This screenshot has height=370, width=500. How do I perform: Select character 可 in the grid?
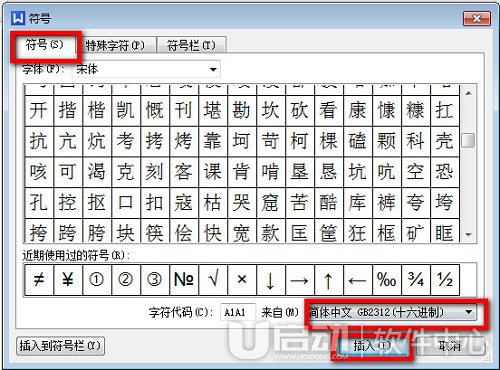coord(68,172)
